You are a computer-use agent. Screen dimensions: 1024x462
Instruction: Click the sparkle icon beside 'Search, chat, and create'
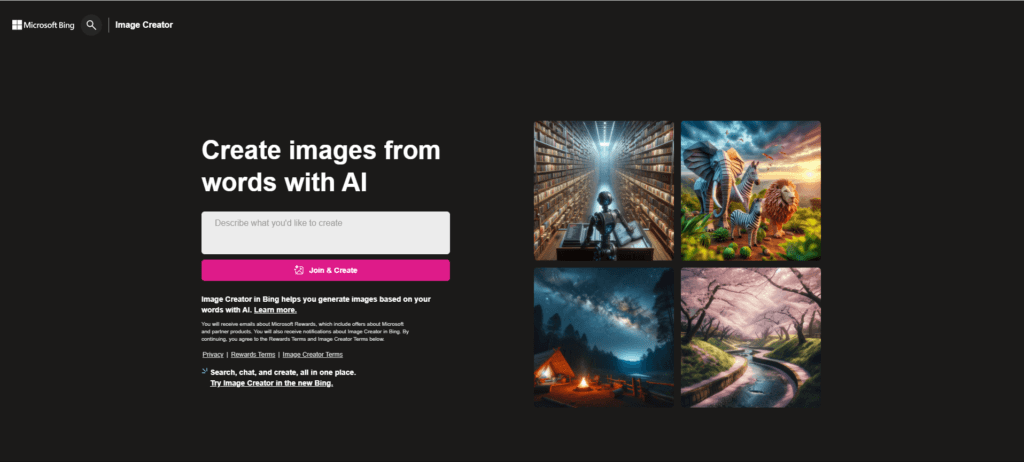[x=205, y=371]
